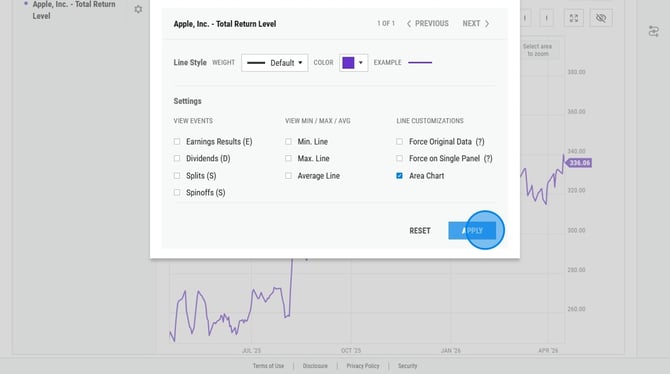Open the line color dropdown arrow
Image resolution: width=670 pixels, height=374 pixels.
point(361,63)
